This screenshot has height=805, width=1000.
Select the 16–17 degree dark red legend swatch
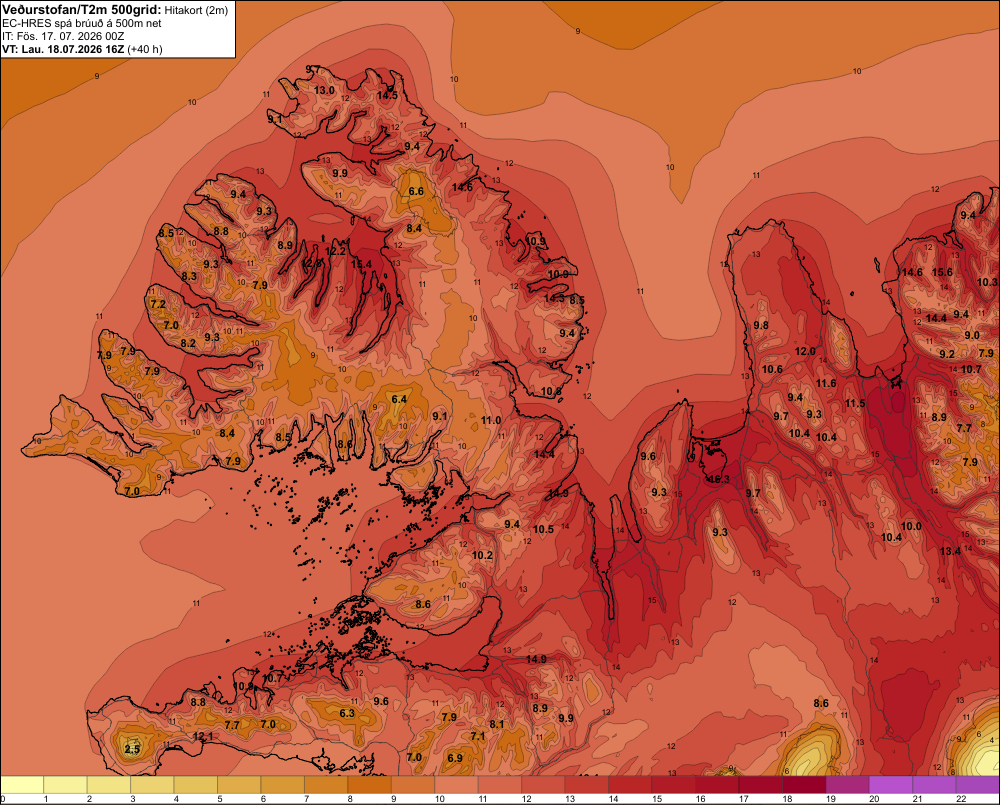tap(717, 785)
